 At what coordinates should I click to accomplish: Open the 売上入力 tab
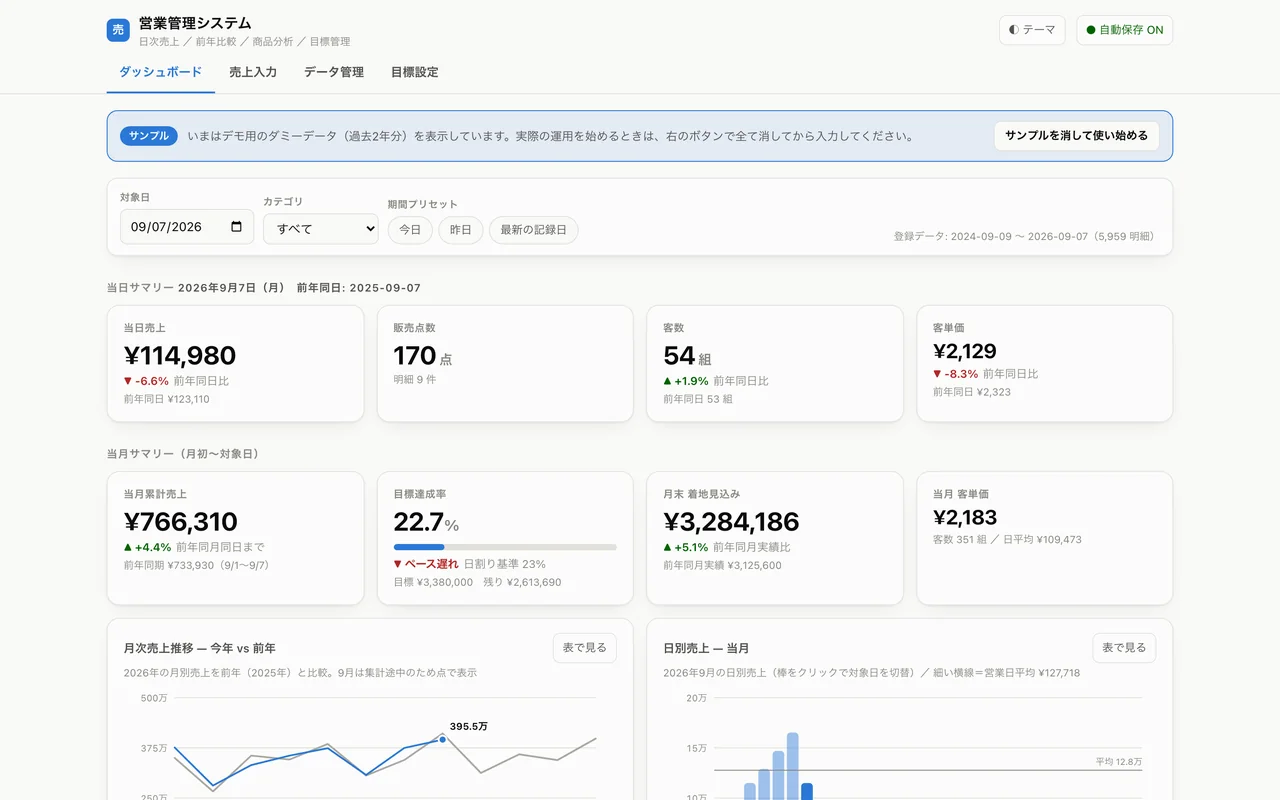pos(253,72)
